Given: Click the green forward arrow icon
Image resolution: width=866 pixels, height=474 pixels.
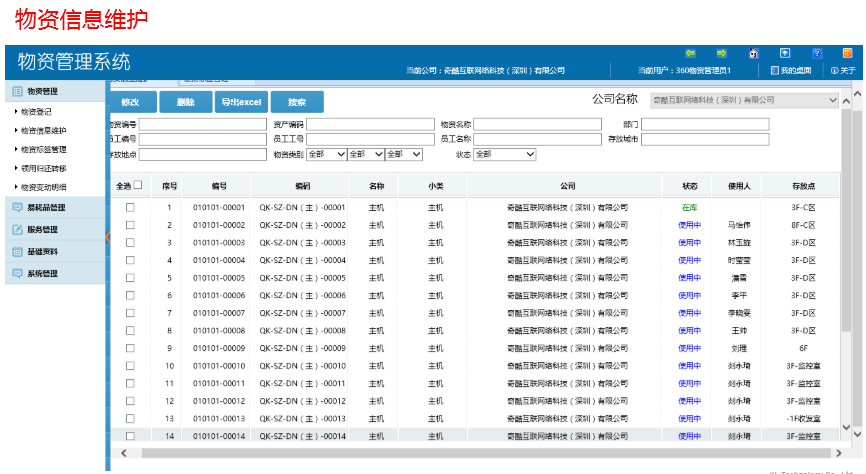Looking at the screenshot, I should pyautogui.click(x=721, y=53).
